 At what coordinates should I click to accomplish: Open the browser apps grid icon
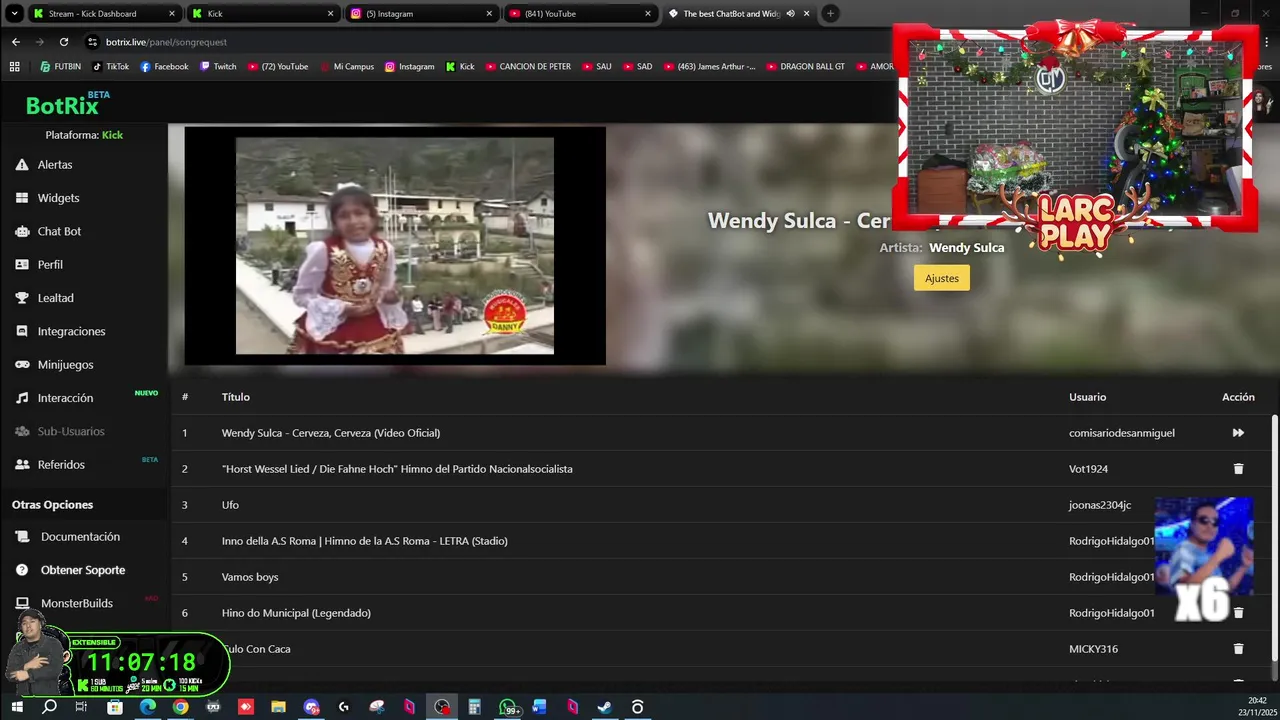(14, 67)
